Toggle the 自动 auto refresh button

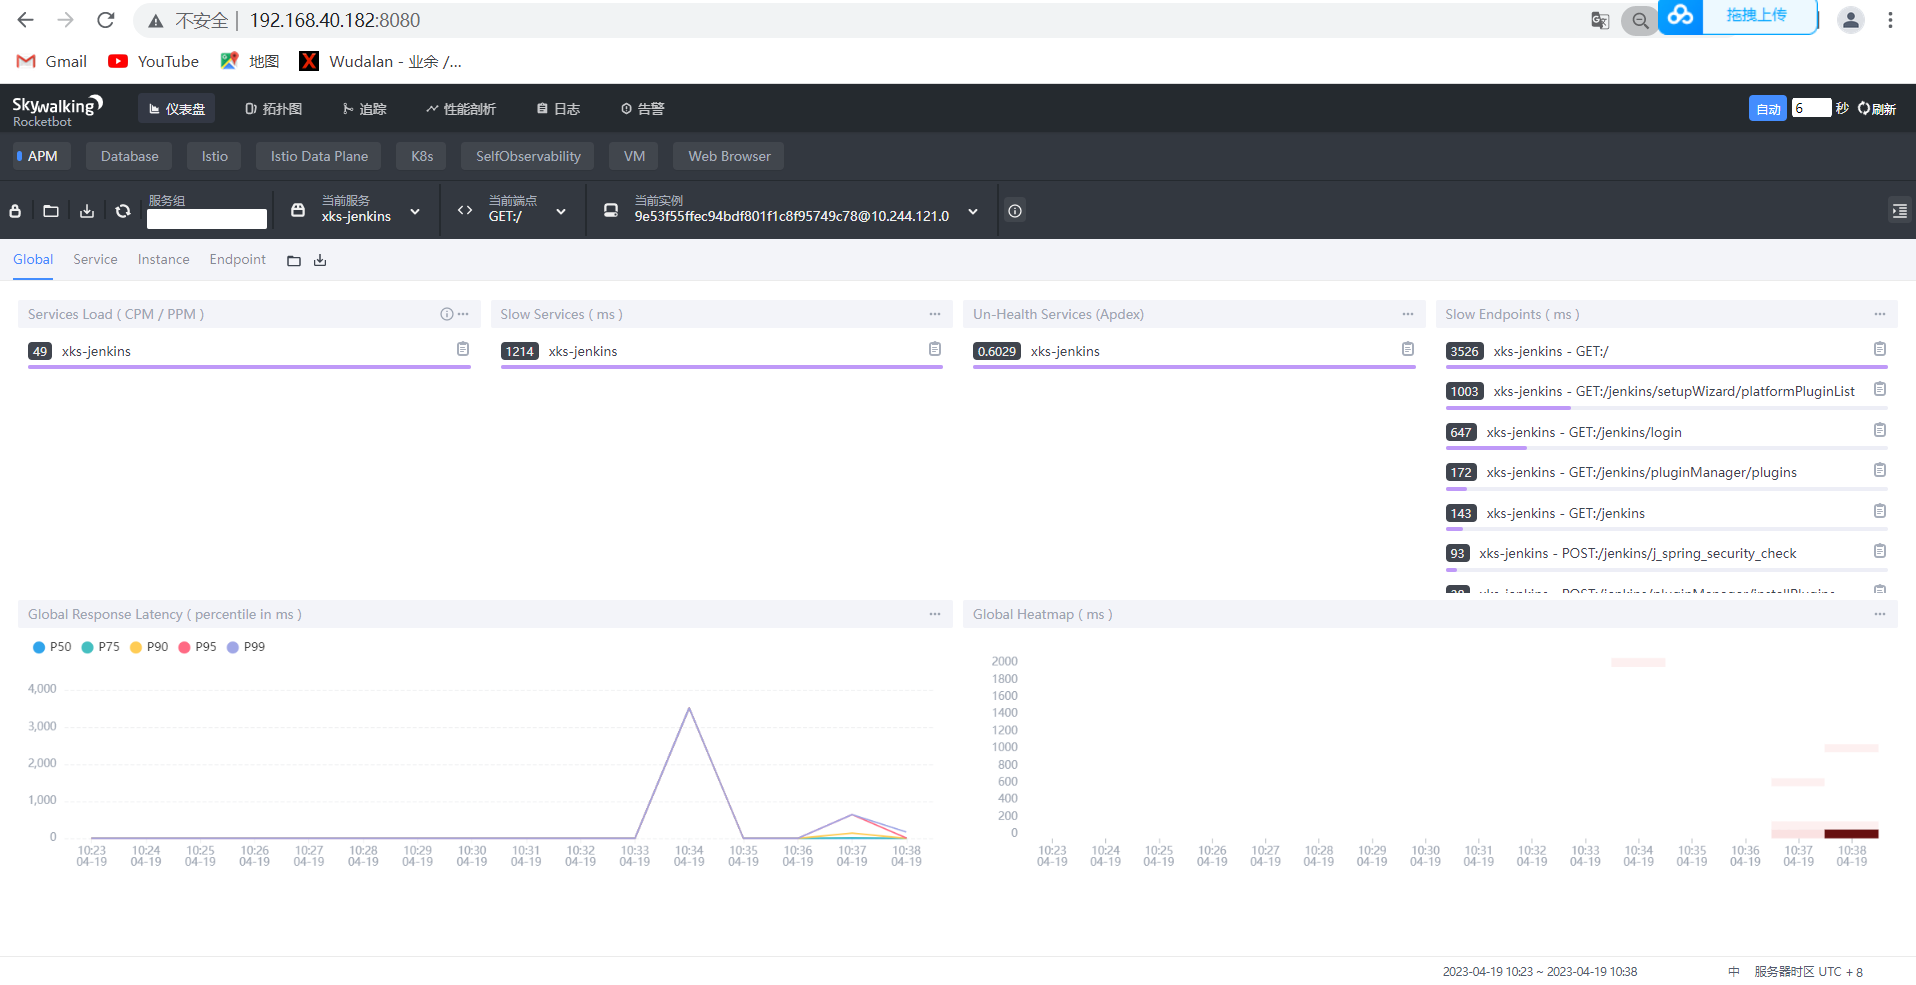(x=1768, y=108)
